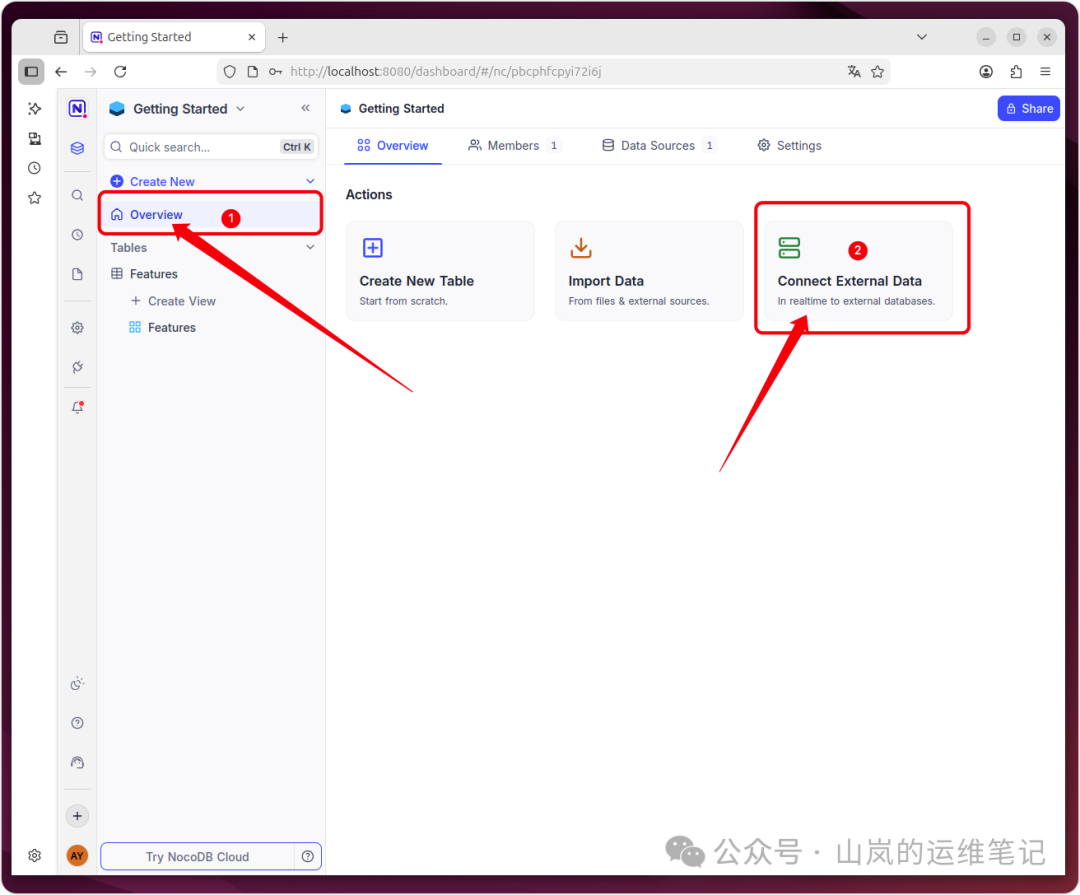This screenshot has height=895, width=1080.
Task: Click the Firefox sidebar sparkle icon
Action: pyautogui.click(x=34, y=109)
